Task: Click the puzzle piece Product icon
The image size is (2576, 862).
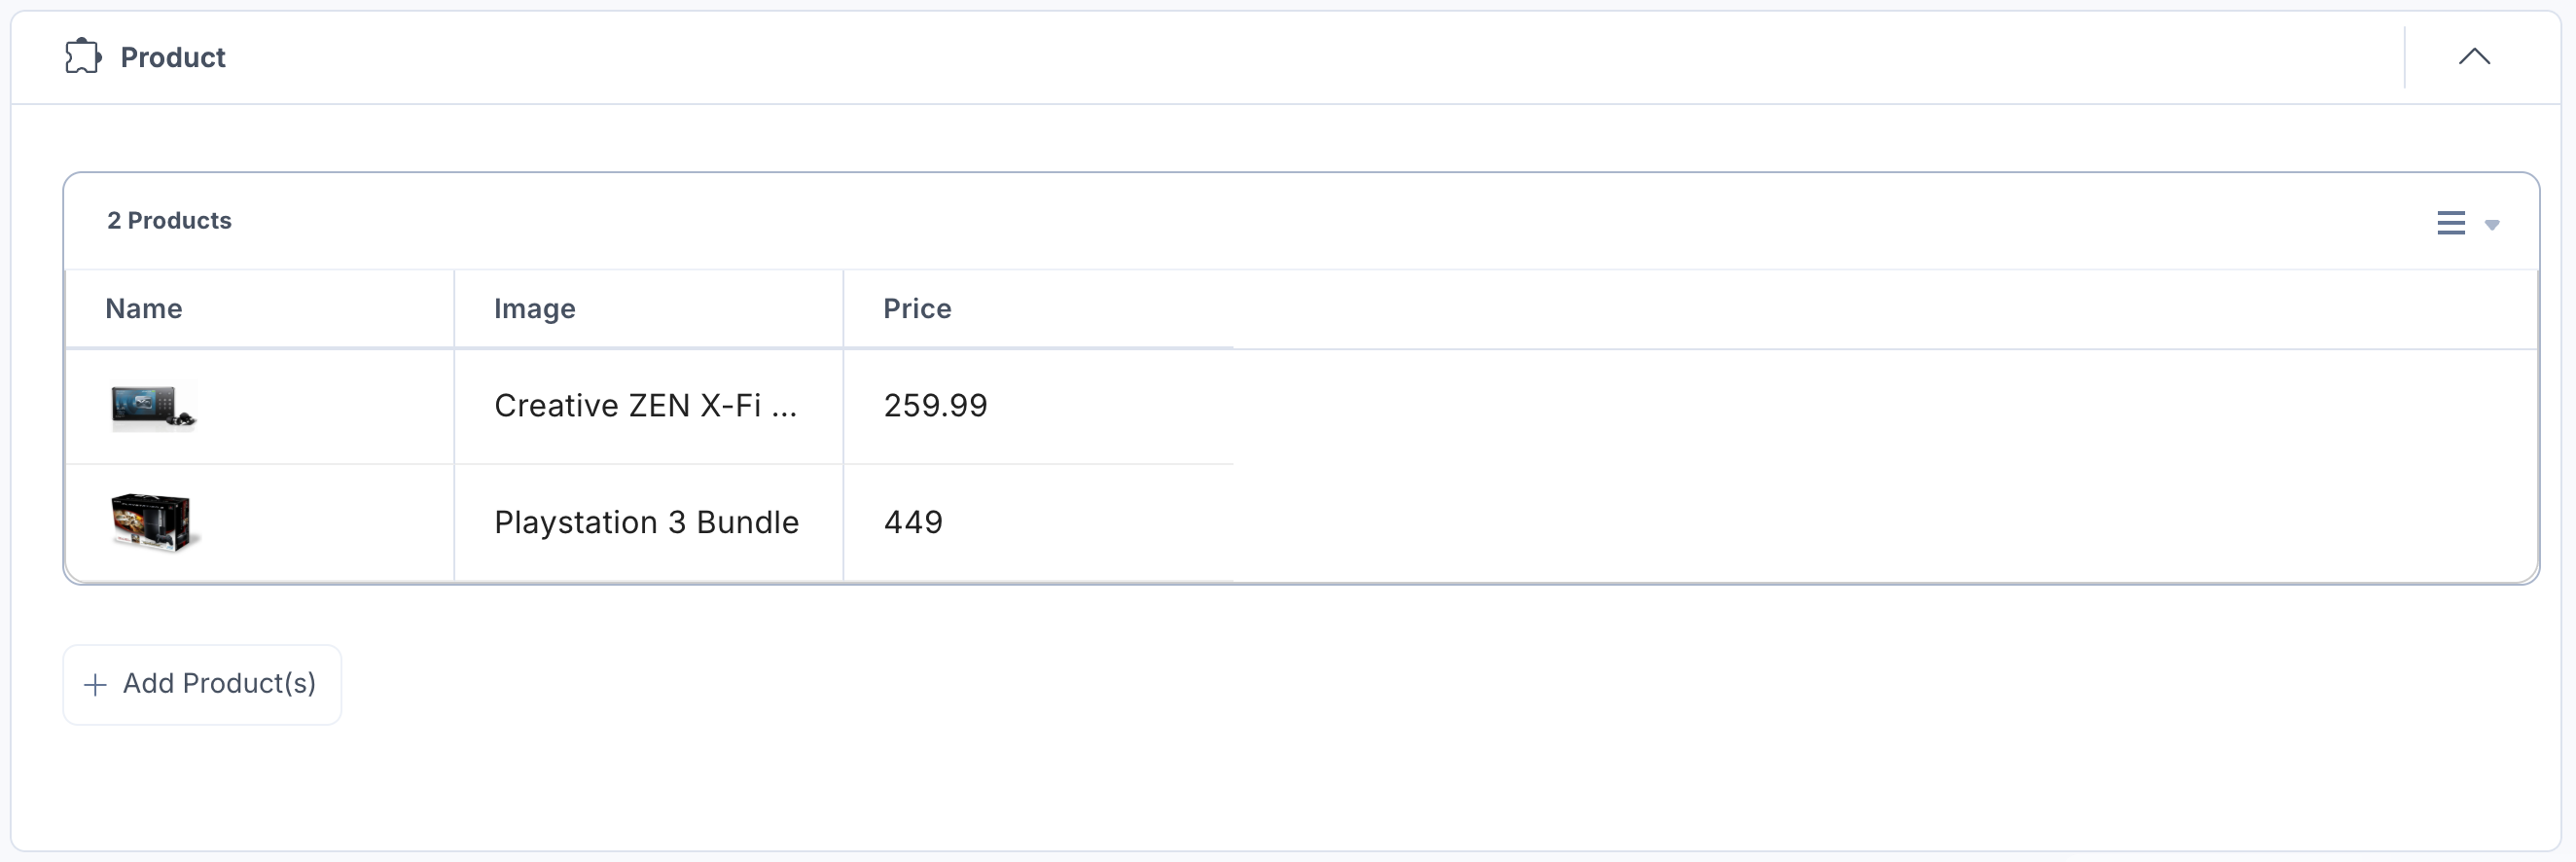Action: coord(83,57)
